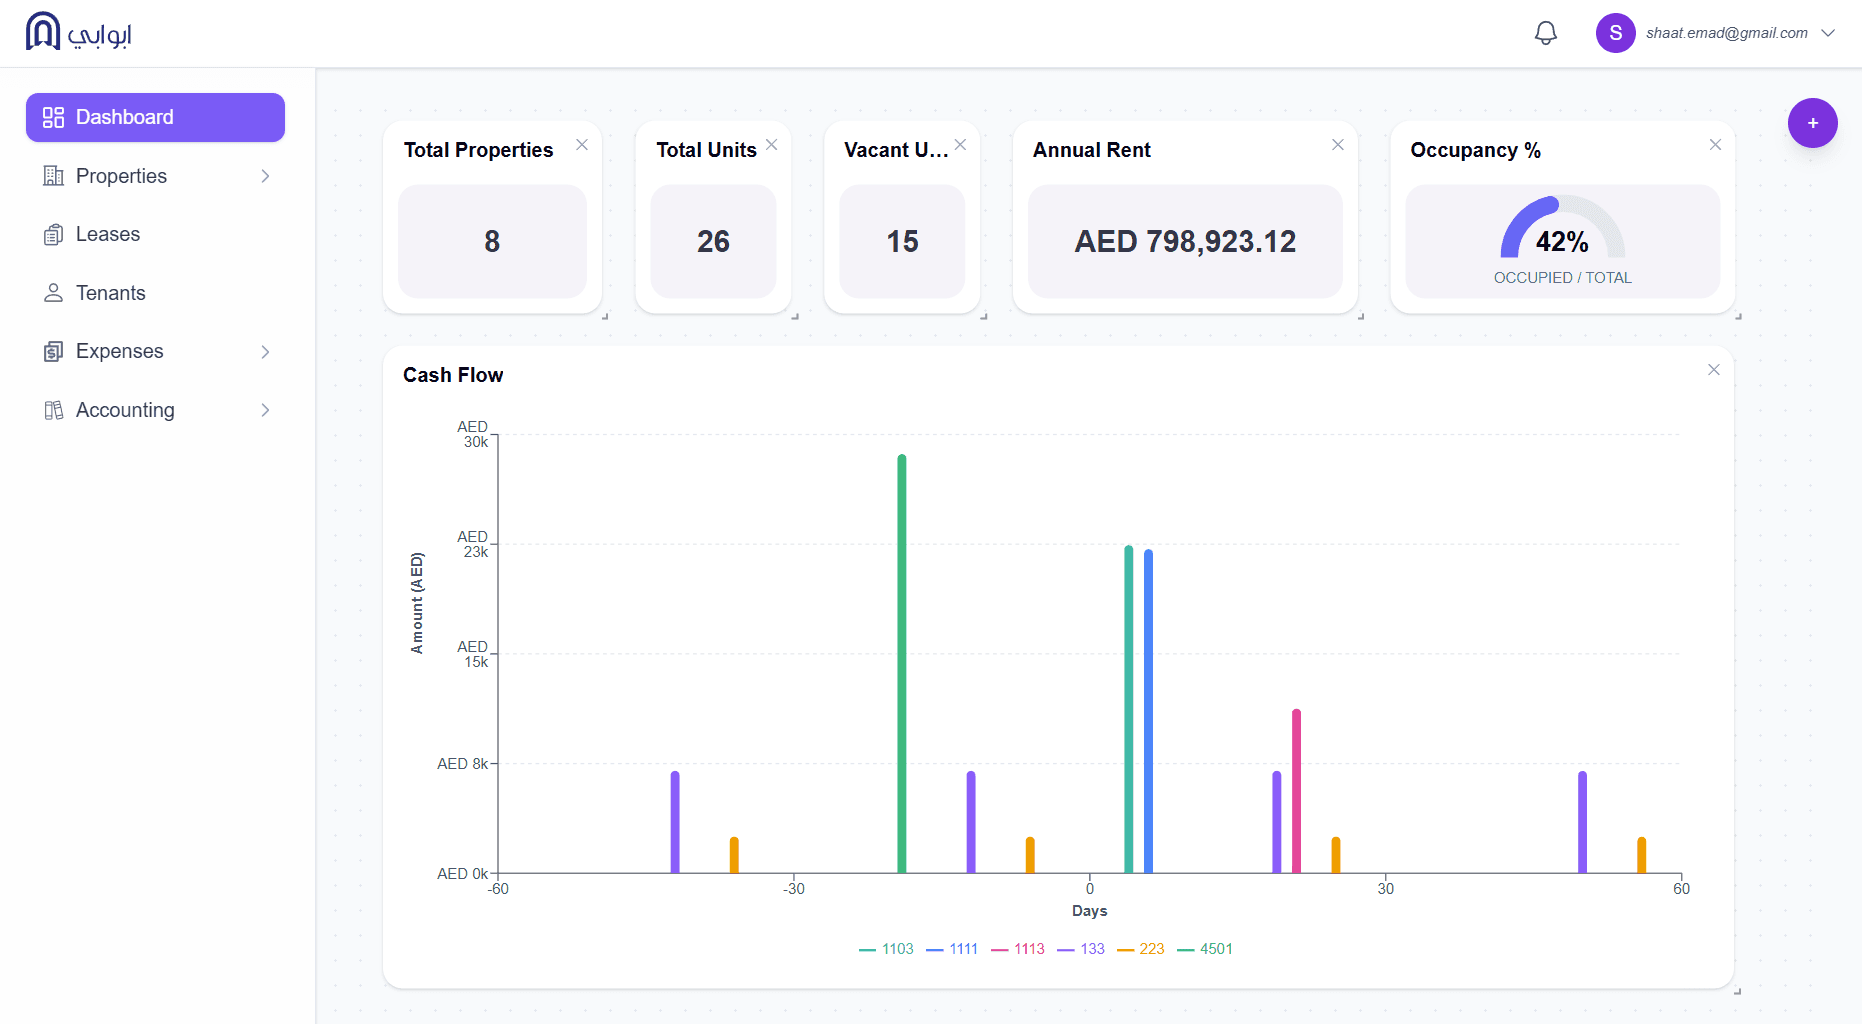1862x1024 pixels.
Task: Select Accounting from the navigation menu
Action: tap(124, 410)
